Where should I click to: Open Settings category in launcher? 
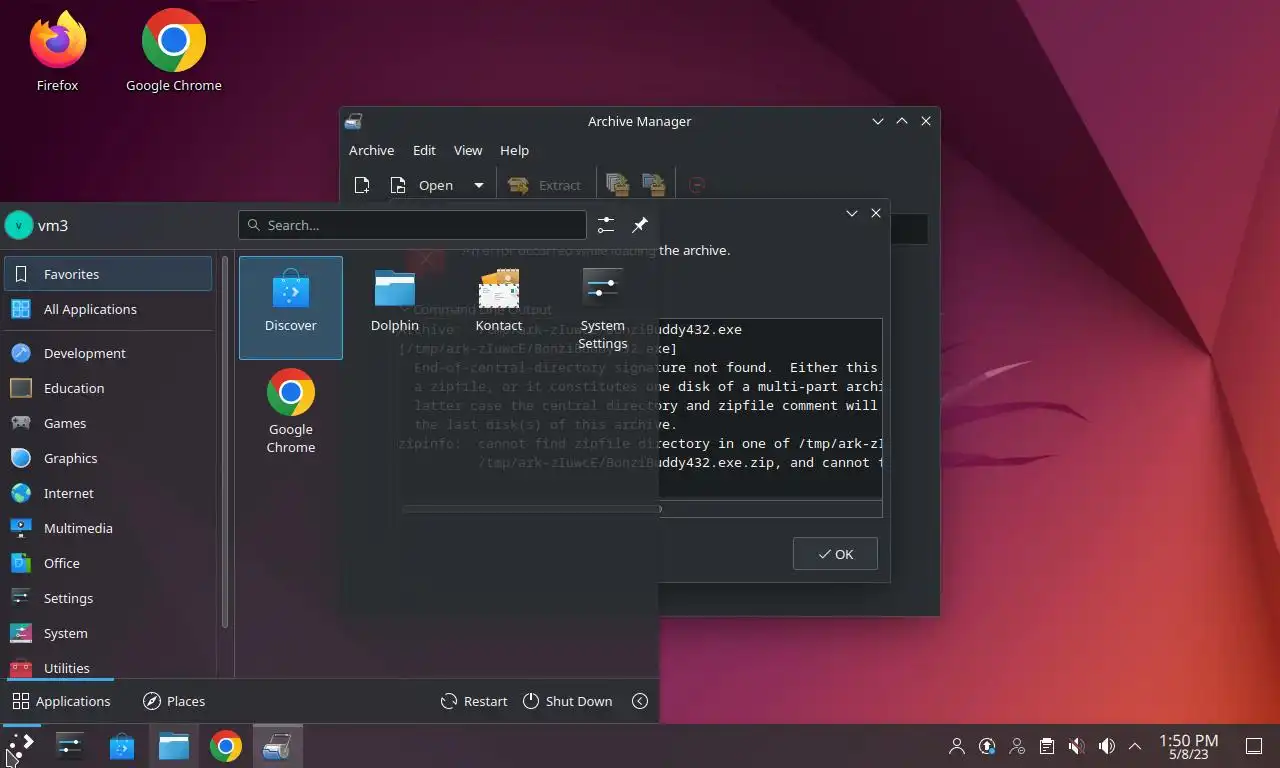tap(108, 598)
